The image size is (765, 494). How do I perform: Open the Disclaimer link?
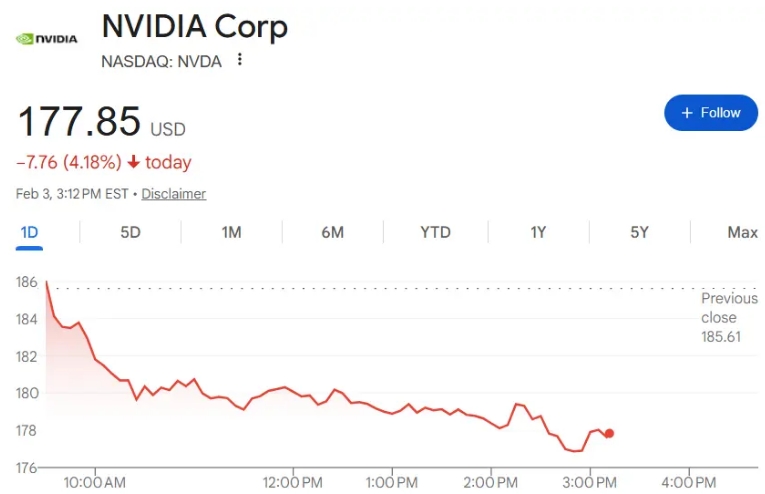point(173,194)
